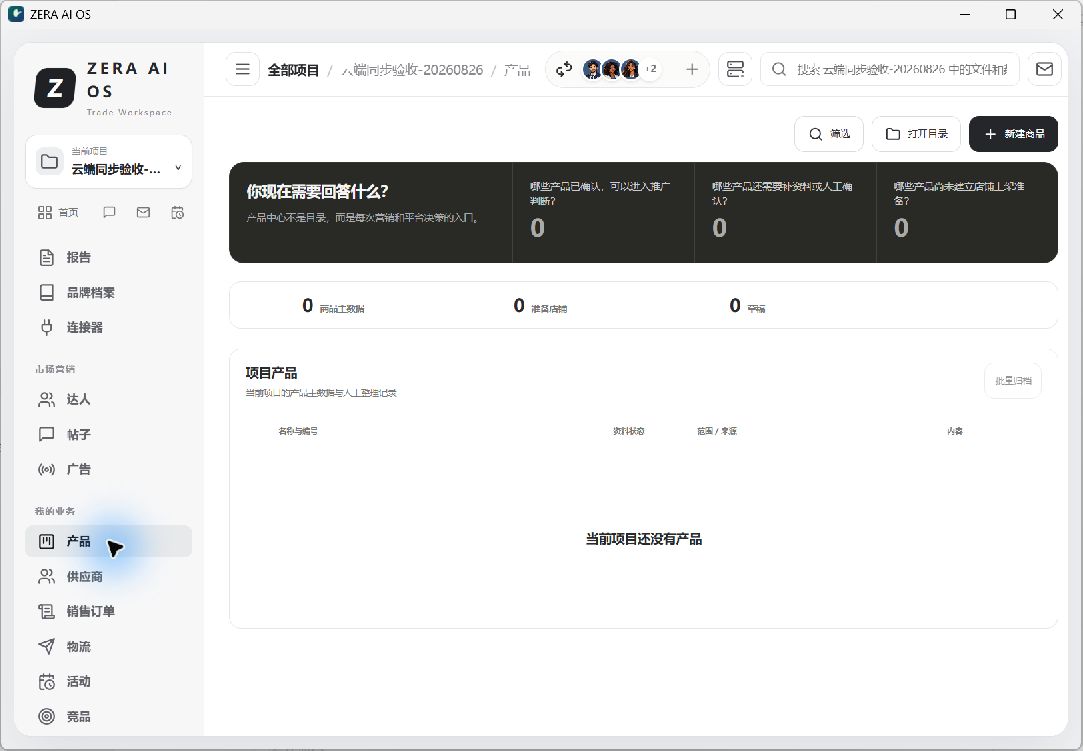Open 物流 in the sidebar
This screenshot has width=1083, height=751.
click(x=108, y=646)
